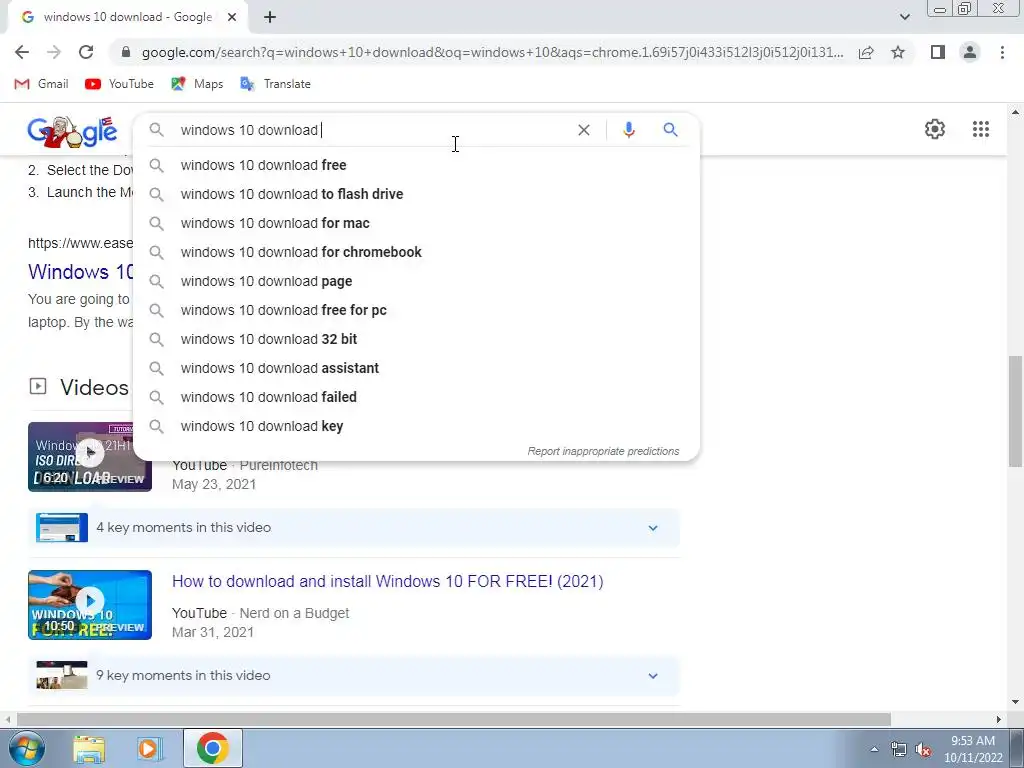Select suggestion 'windows 10 download 32 bit'

coord(417,339)
